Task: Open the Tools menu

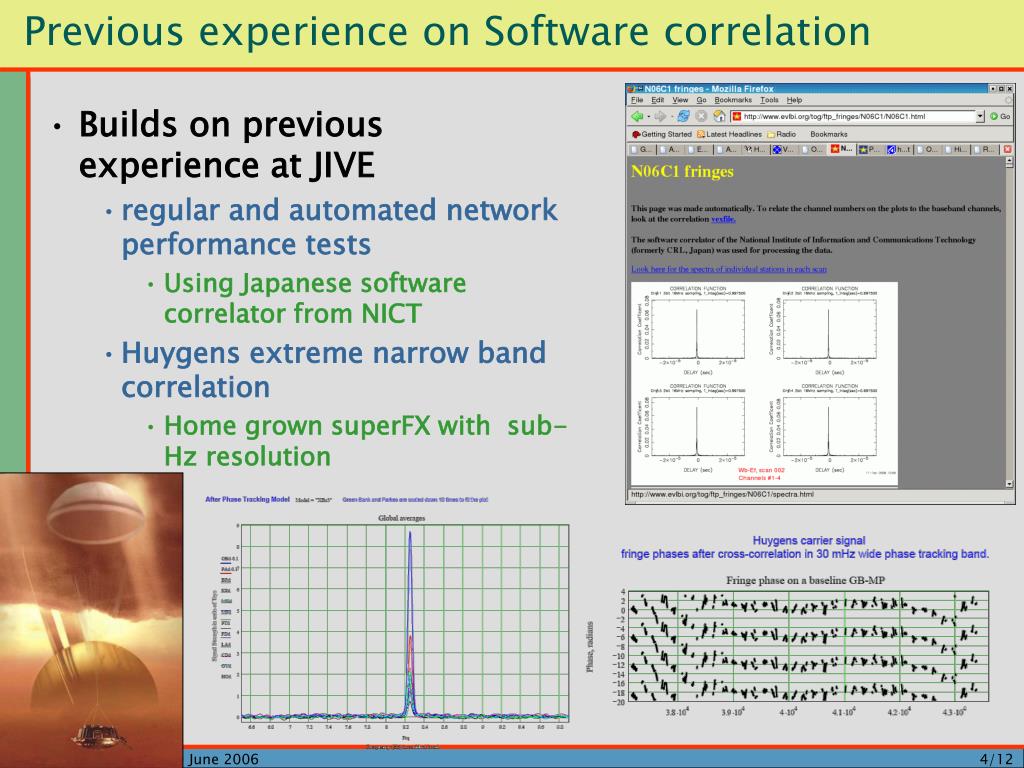Action: coord(769,100)
